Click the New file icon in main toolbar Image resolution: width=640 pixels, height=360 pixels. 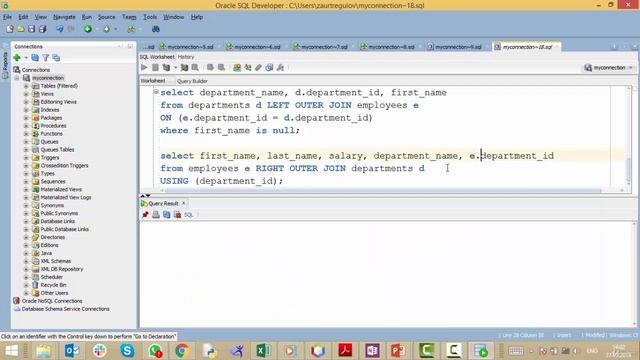10,29
